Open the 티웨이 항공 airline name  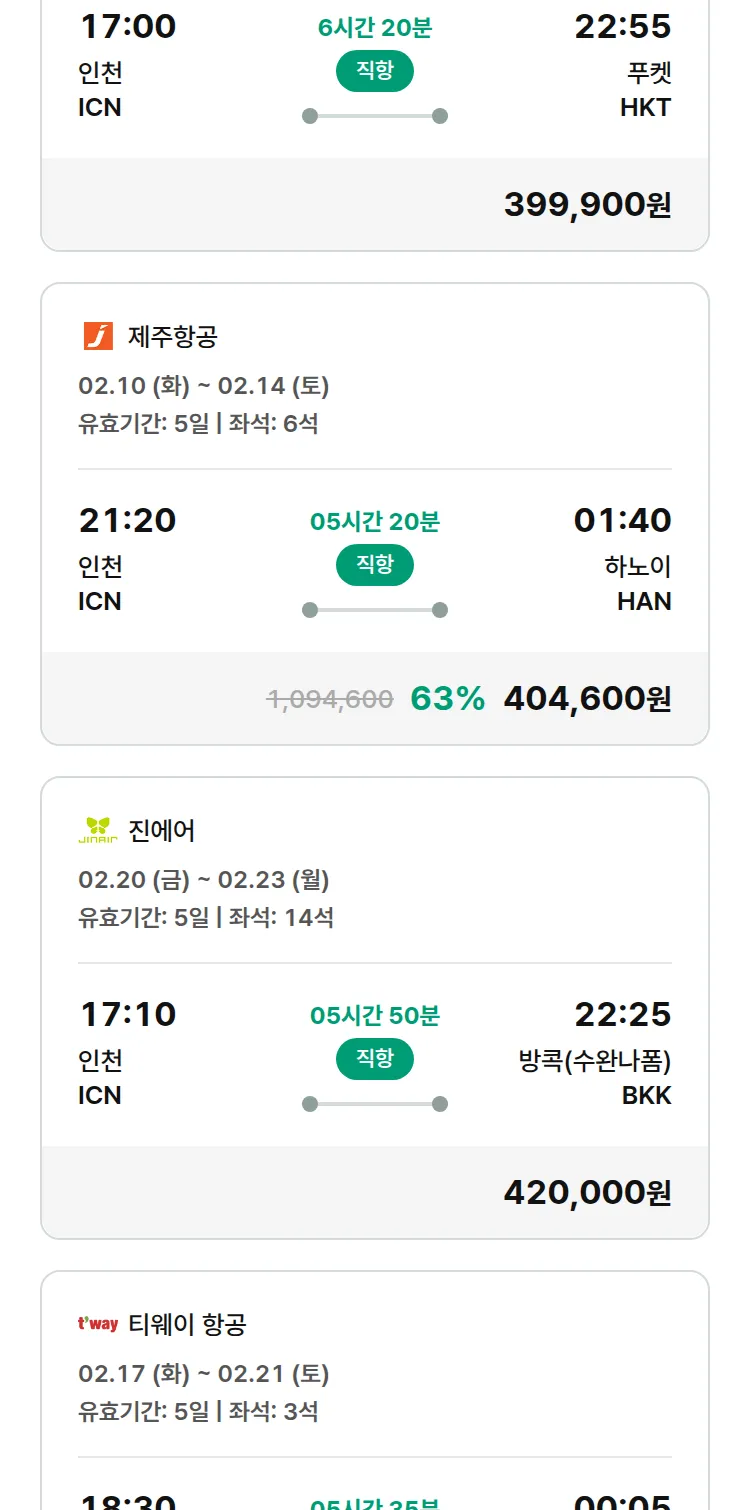(188, 1325)
